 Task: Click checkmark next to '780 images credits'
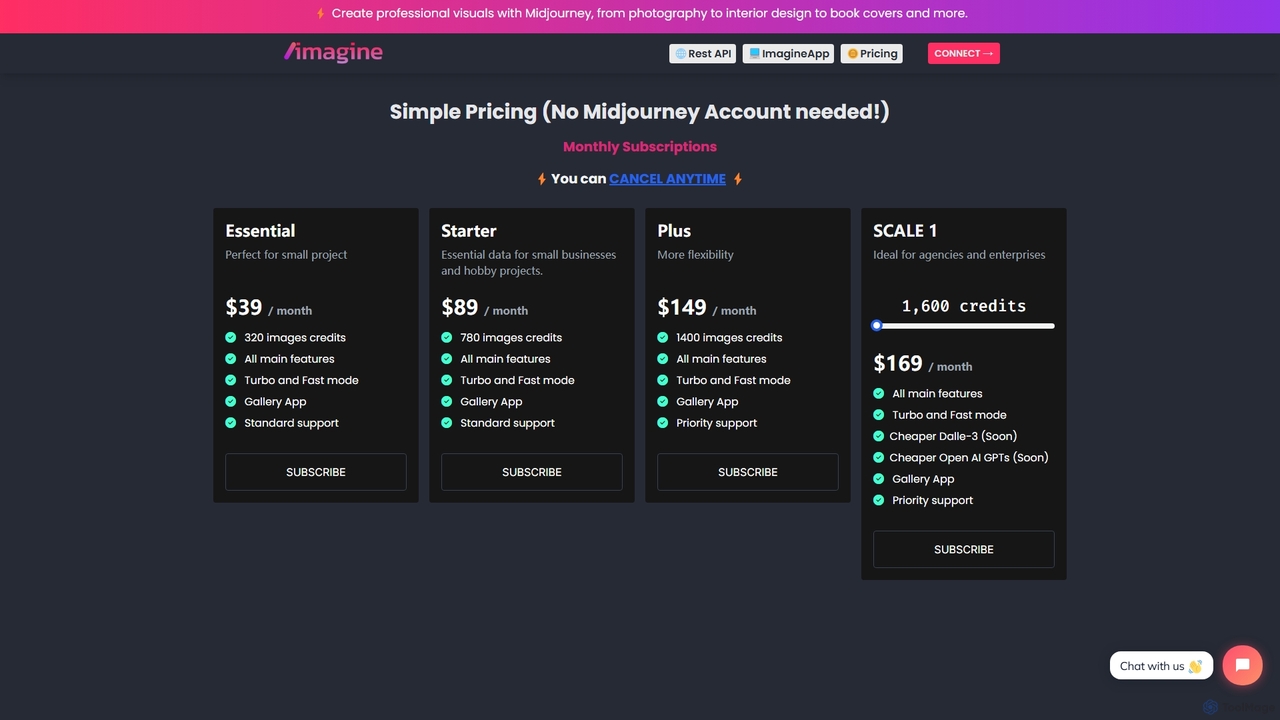[447, 338]
